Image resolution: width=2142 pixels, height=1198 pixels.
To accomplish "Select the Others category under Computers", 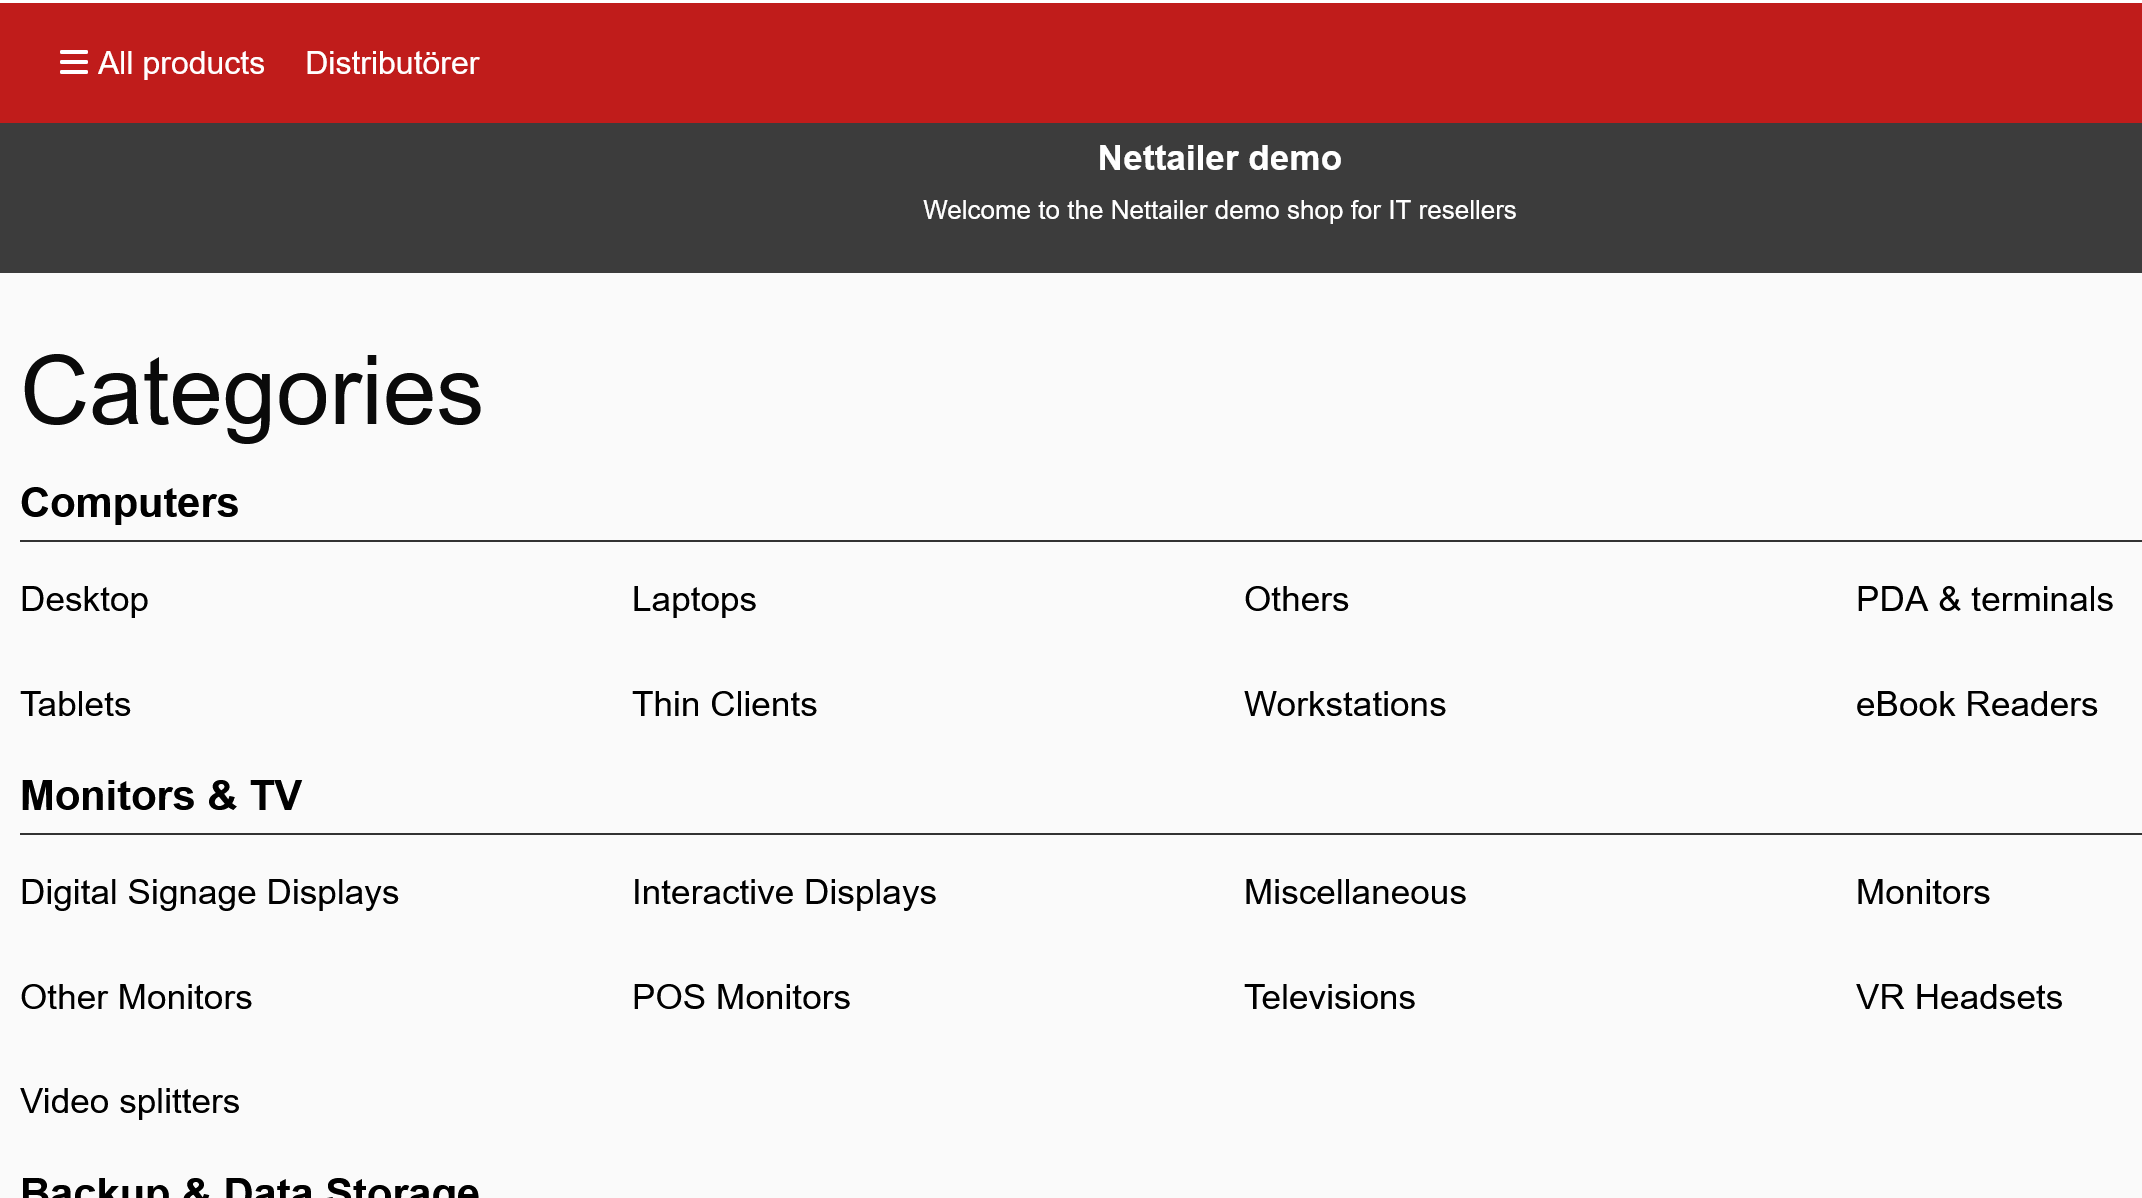I will pos(1296,599).
